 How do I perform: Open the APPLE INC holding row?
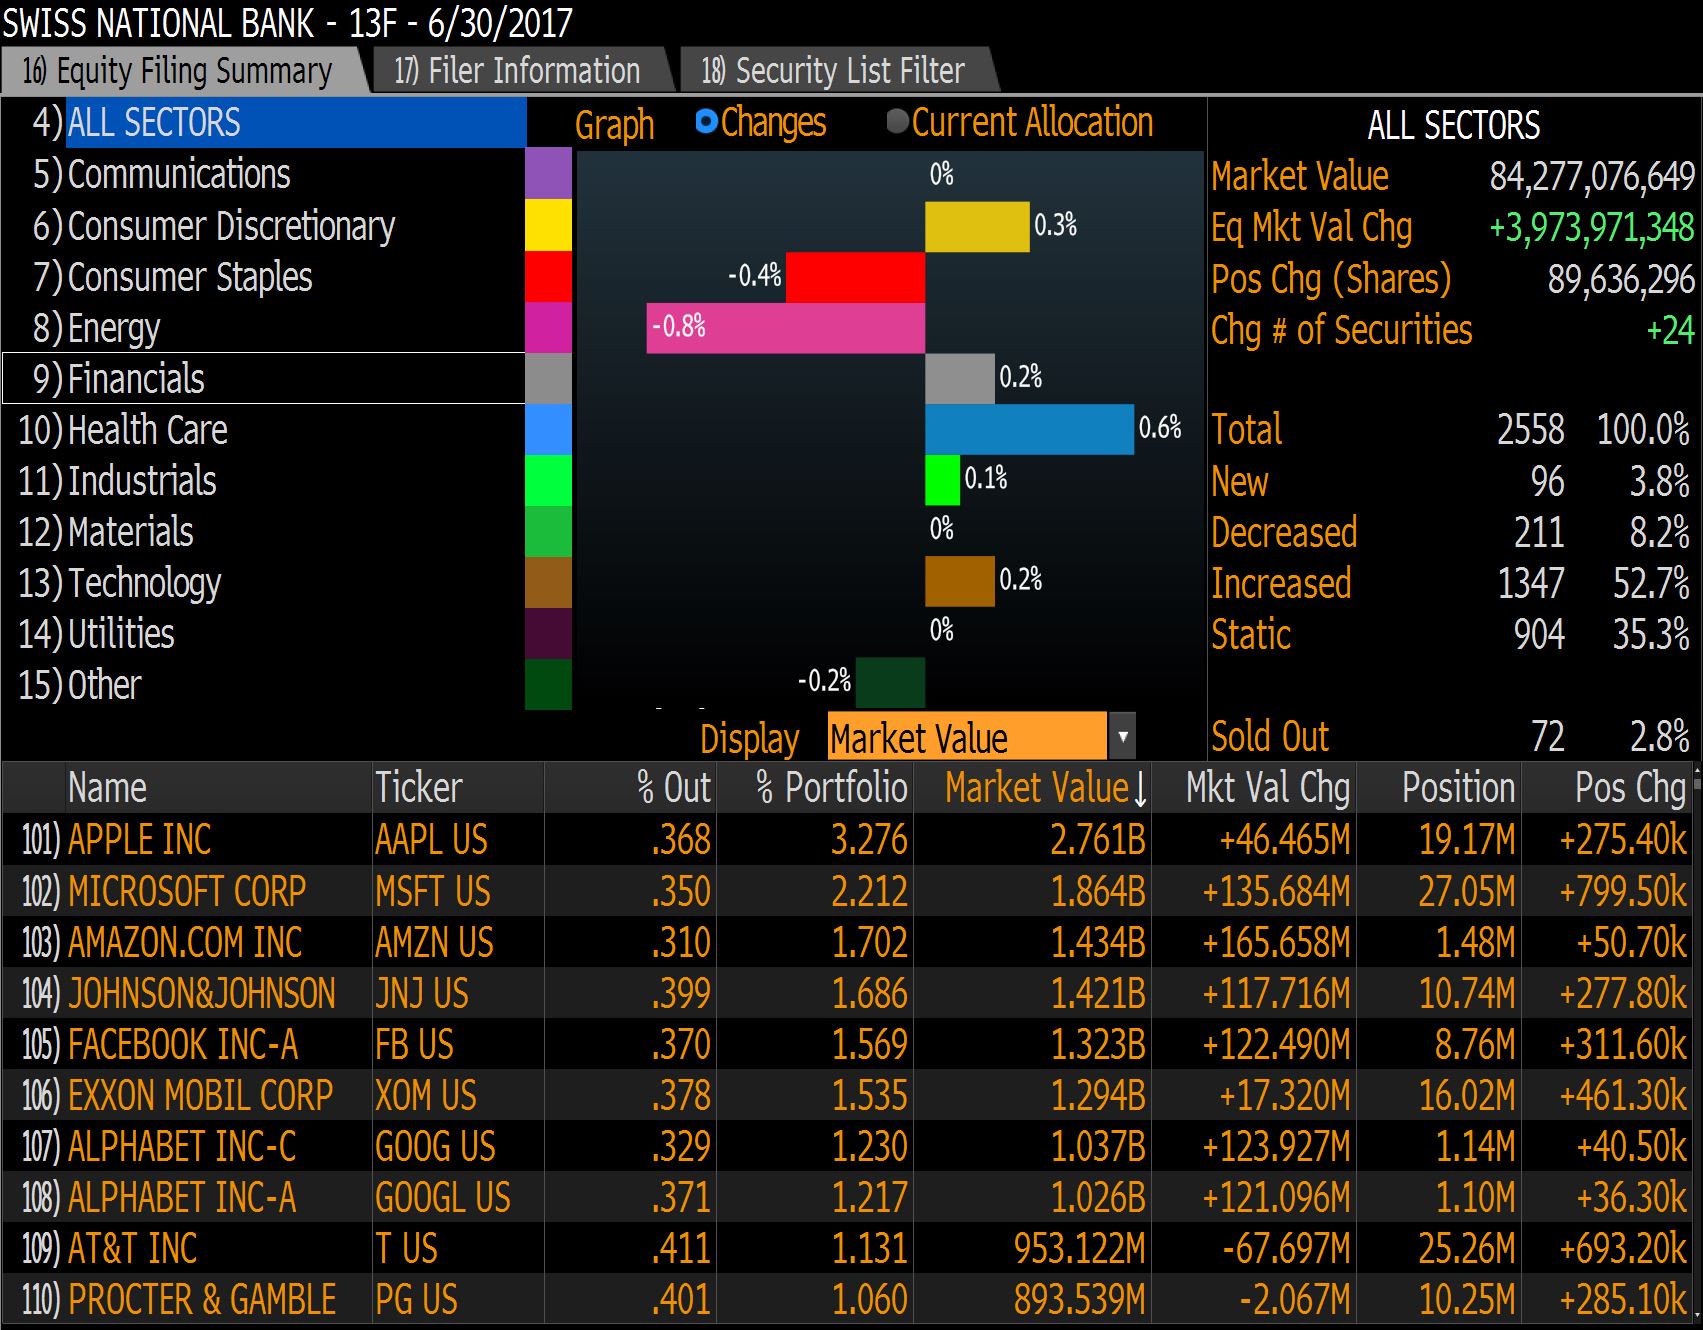coord(139,840)
